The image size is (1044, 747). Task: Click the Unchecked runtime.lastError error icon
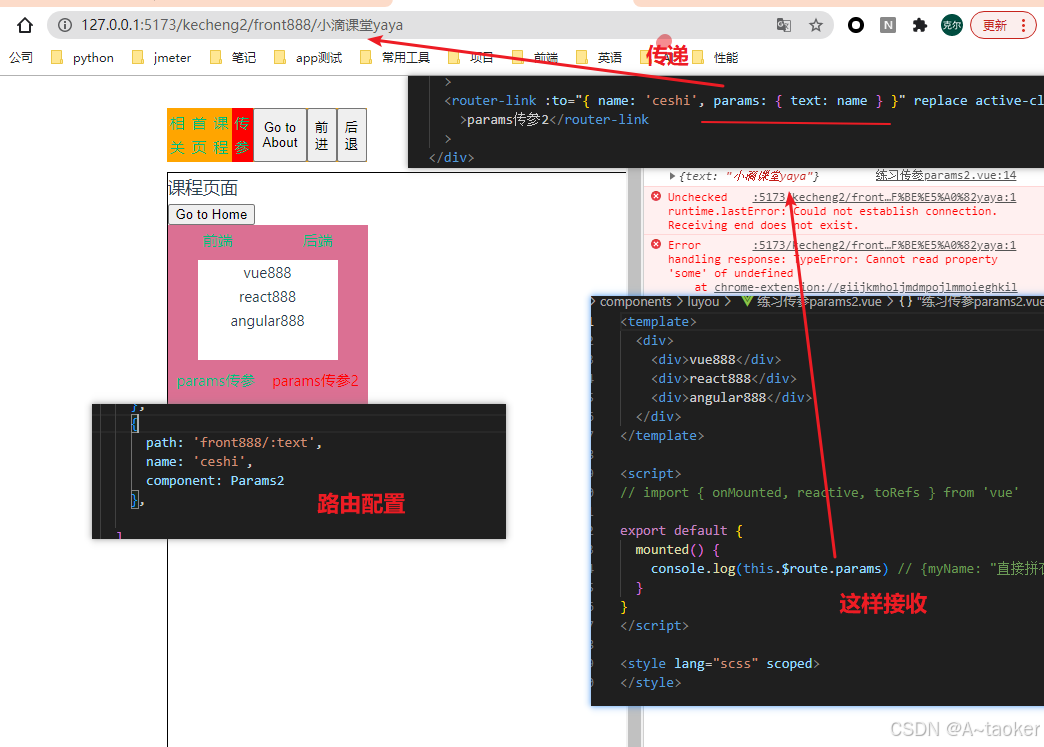point(656,196)
